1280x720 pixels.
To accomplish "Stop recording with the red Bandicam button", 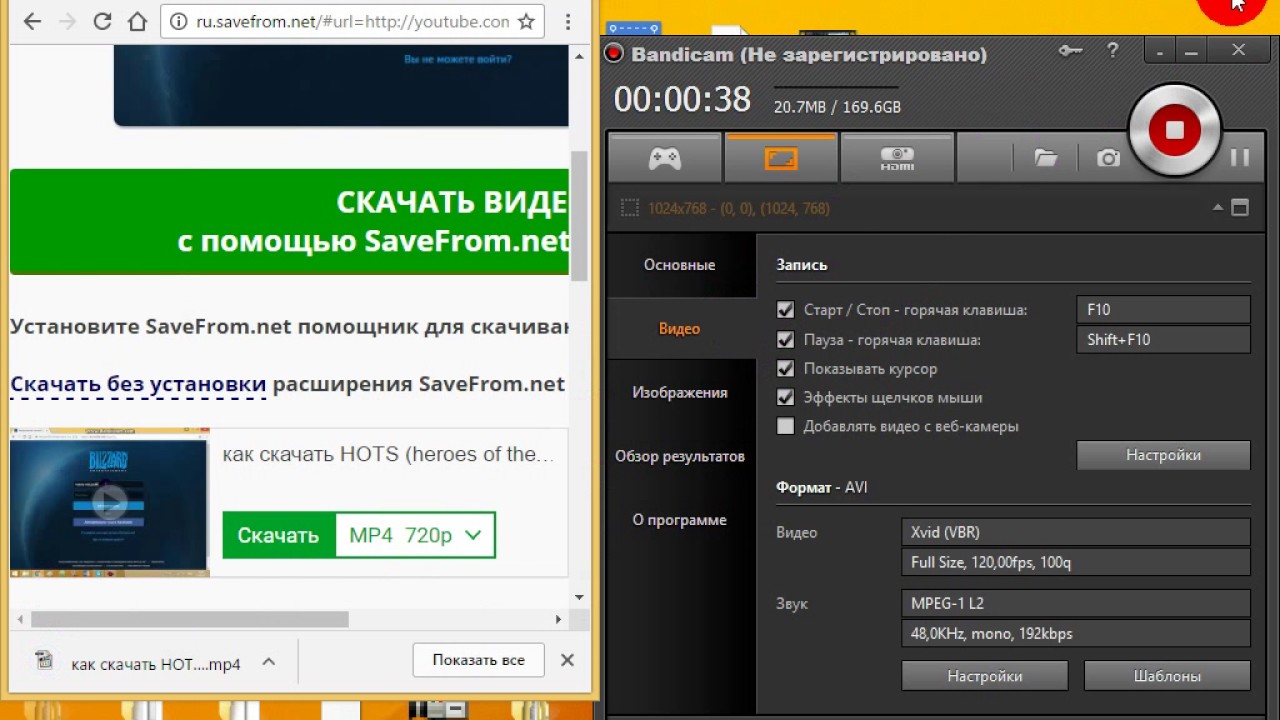I will click(1175, 130).
